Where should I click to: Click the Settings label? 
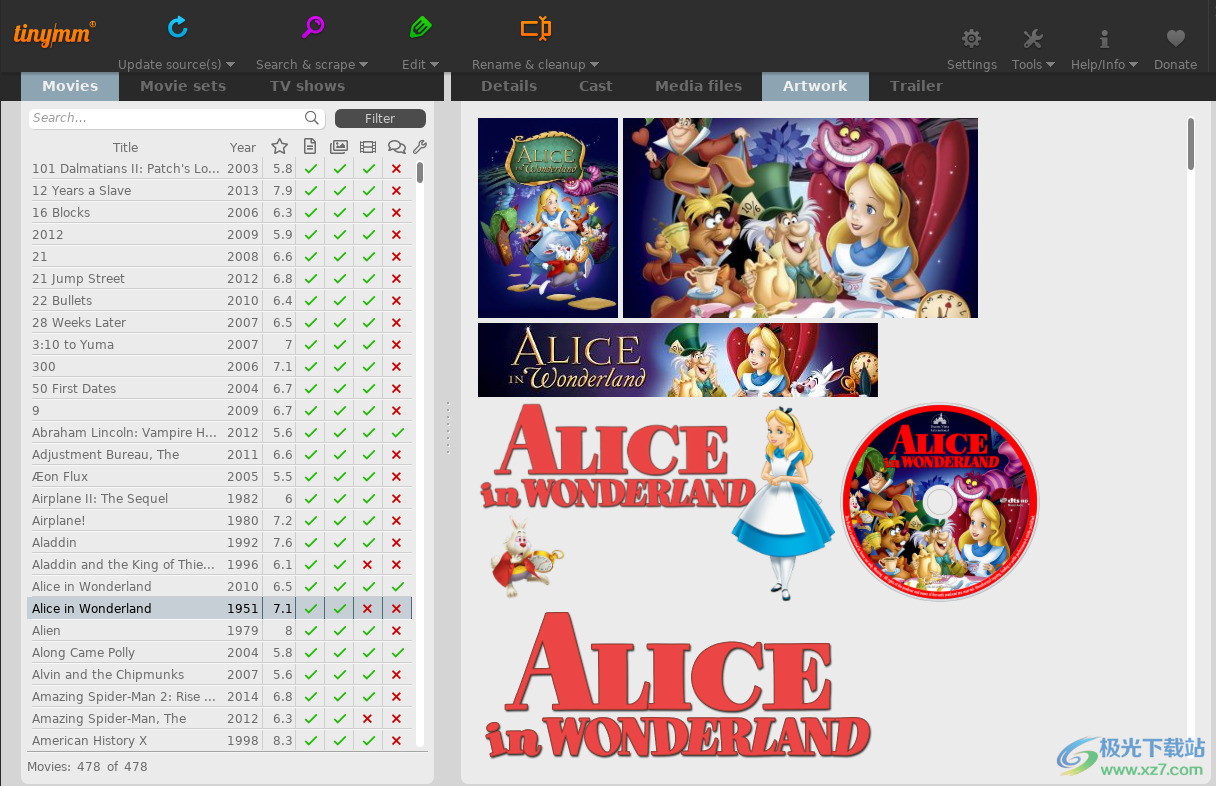(972, 64)
